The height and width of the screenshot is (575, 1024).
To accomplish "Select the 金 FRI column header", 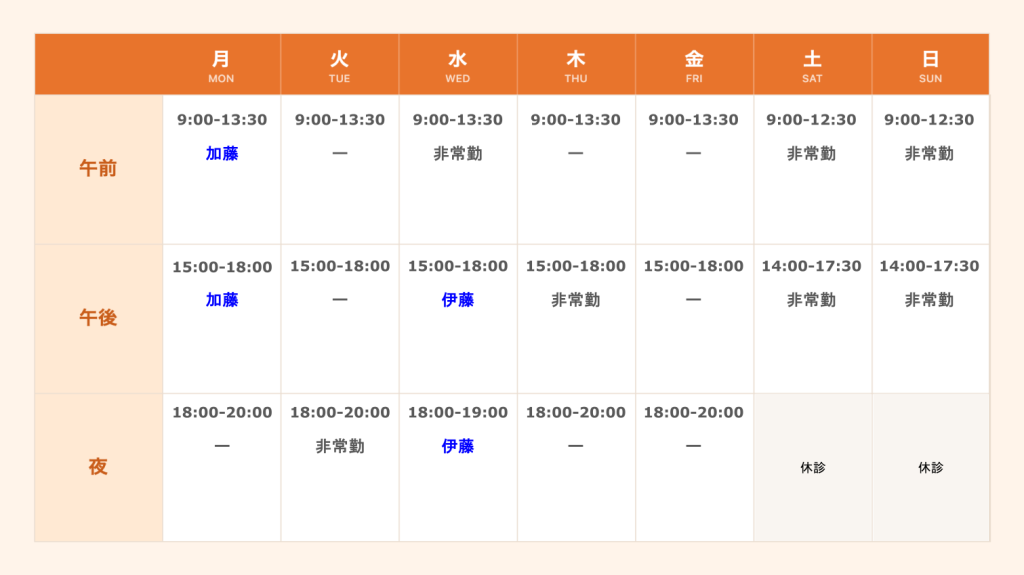I will [694, 65].
